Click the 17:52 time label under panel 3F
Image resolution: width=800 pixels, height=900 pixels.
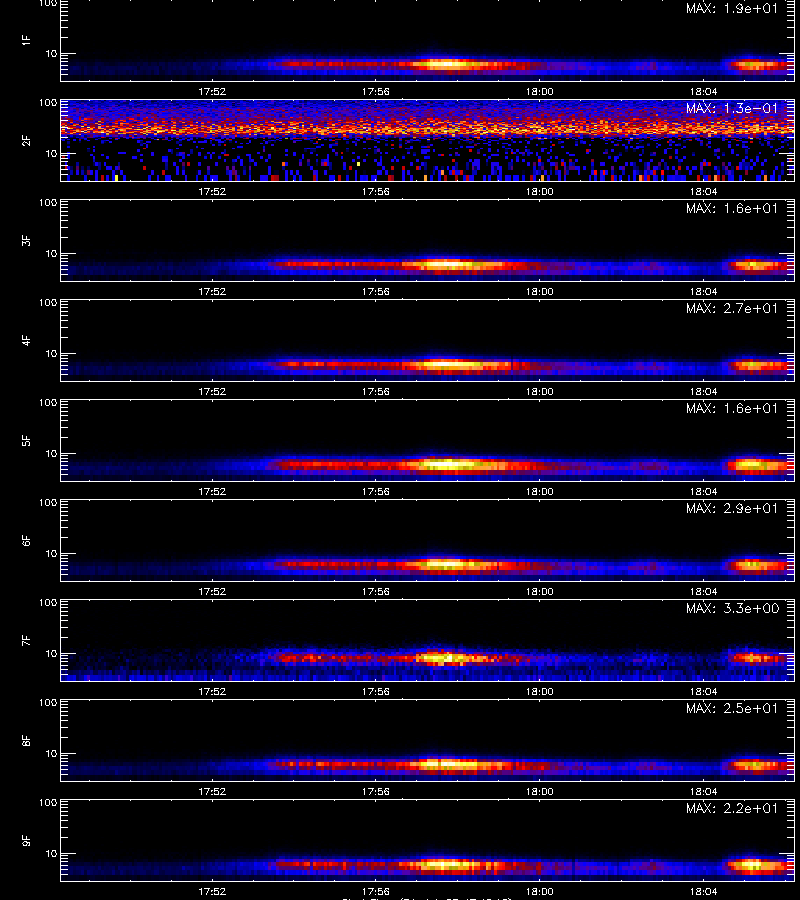point(212,292)
